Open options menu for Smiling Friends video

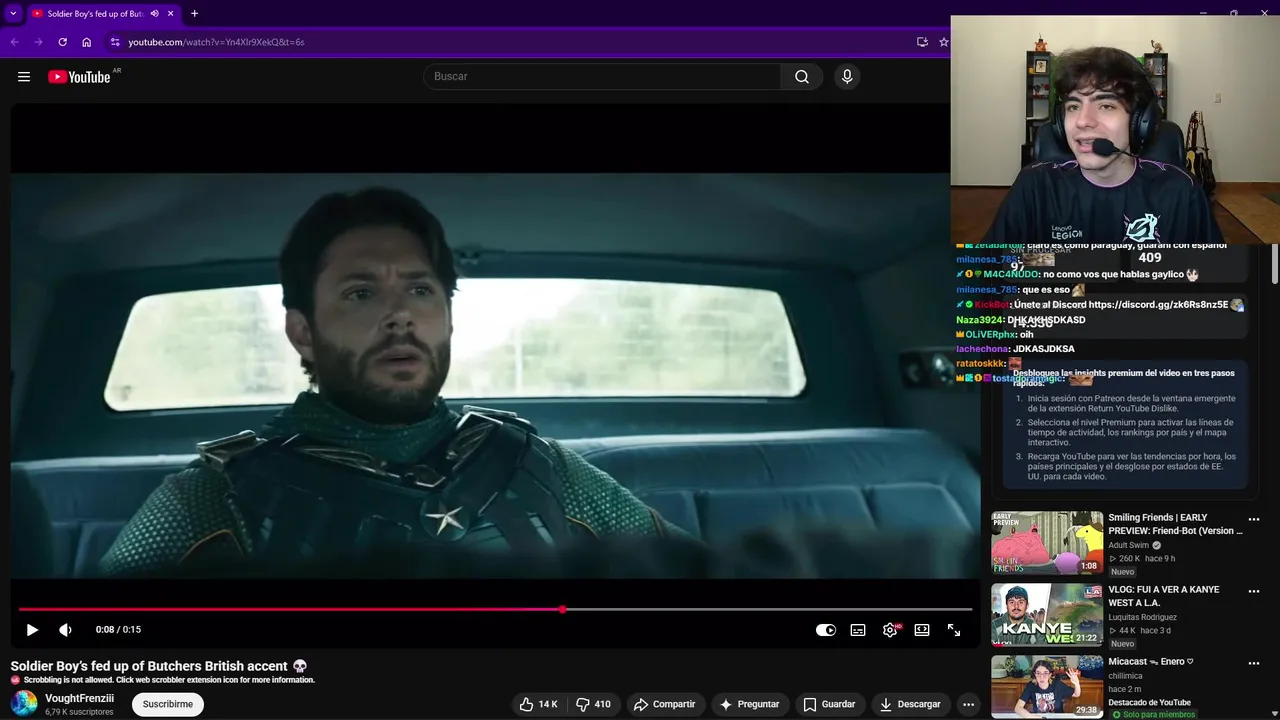coord(1254,519)
